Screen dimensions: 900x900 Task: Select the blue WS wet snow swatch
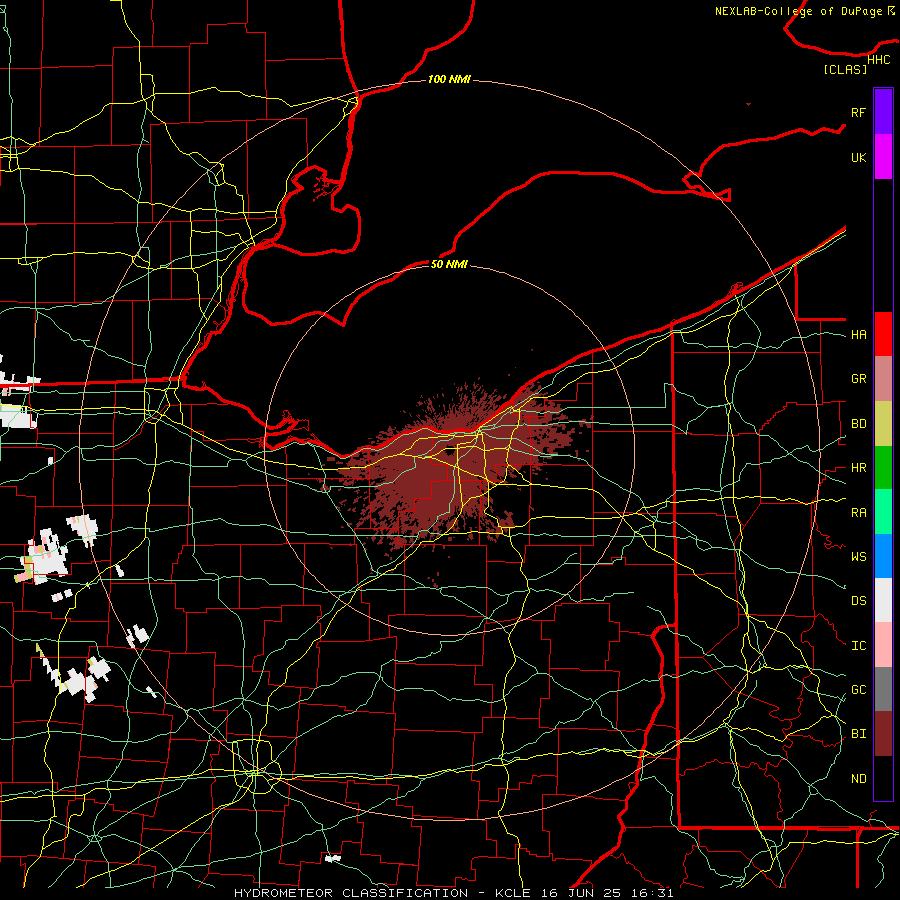tap(883, 556)
